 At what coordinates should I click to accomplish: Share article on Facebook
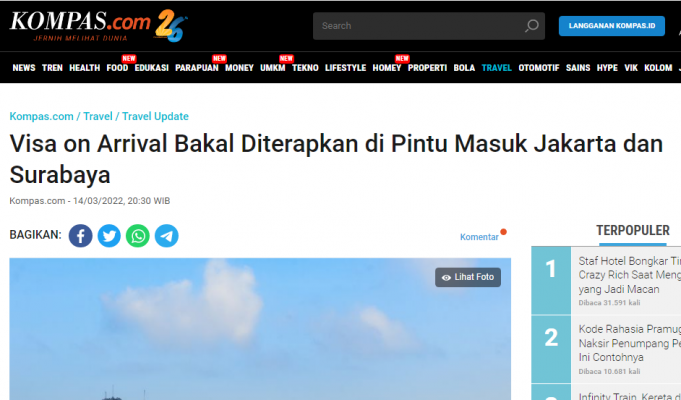pos(80,236)
